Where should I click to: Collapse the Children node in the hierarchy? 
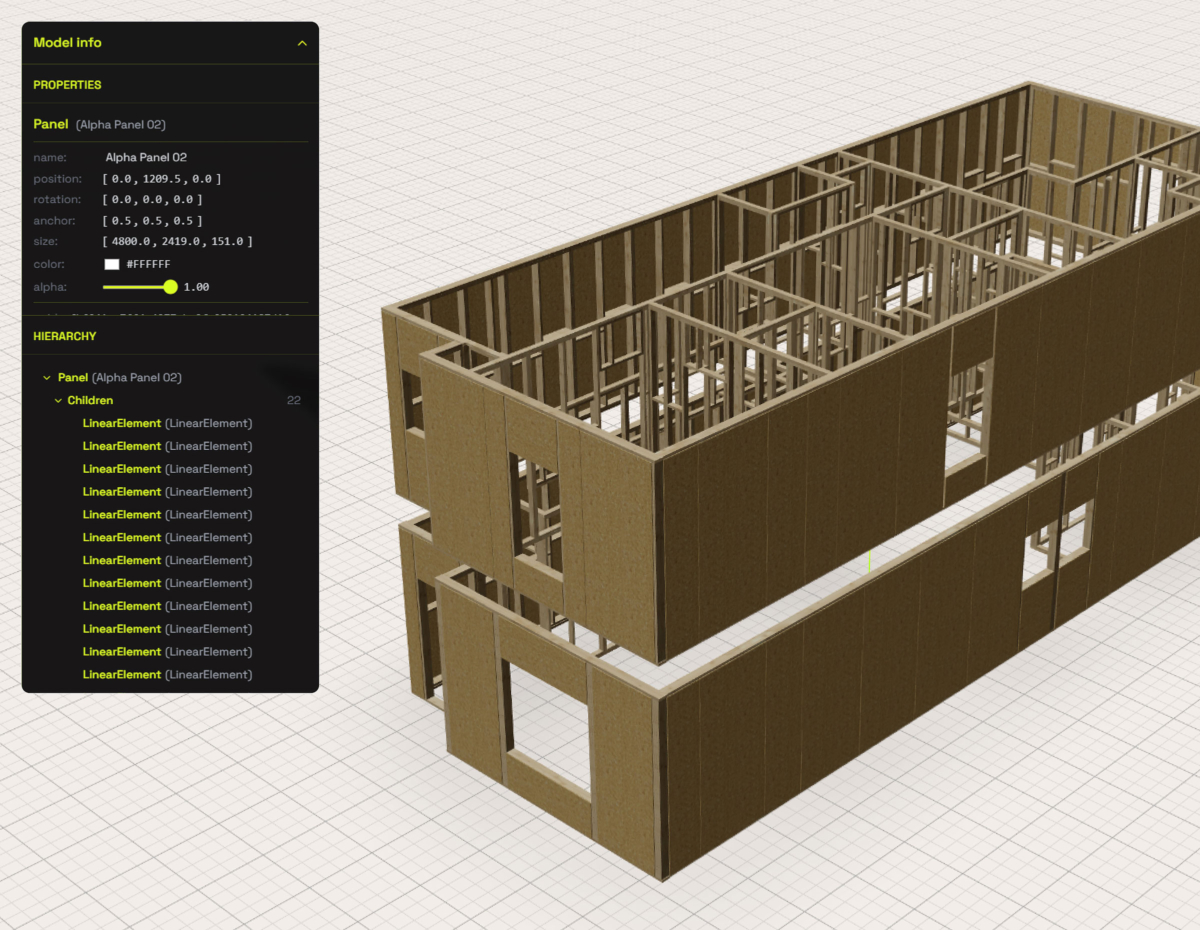point(58,400)
